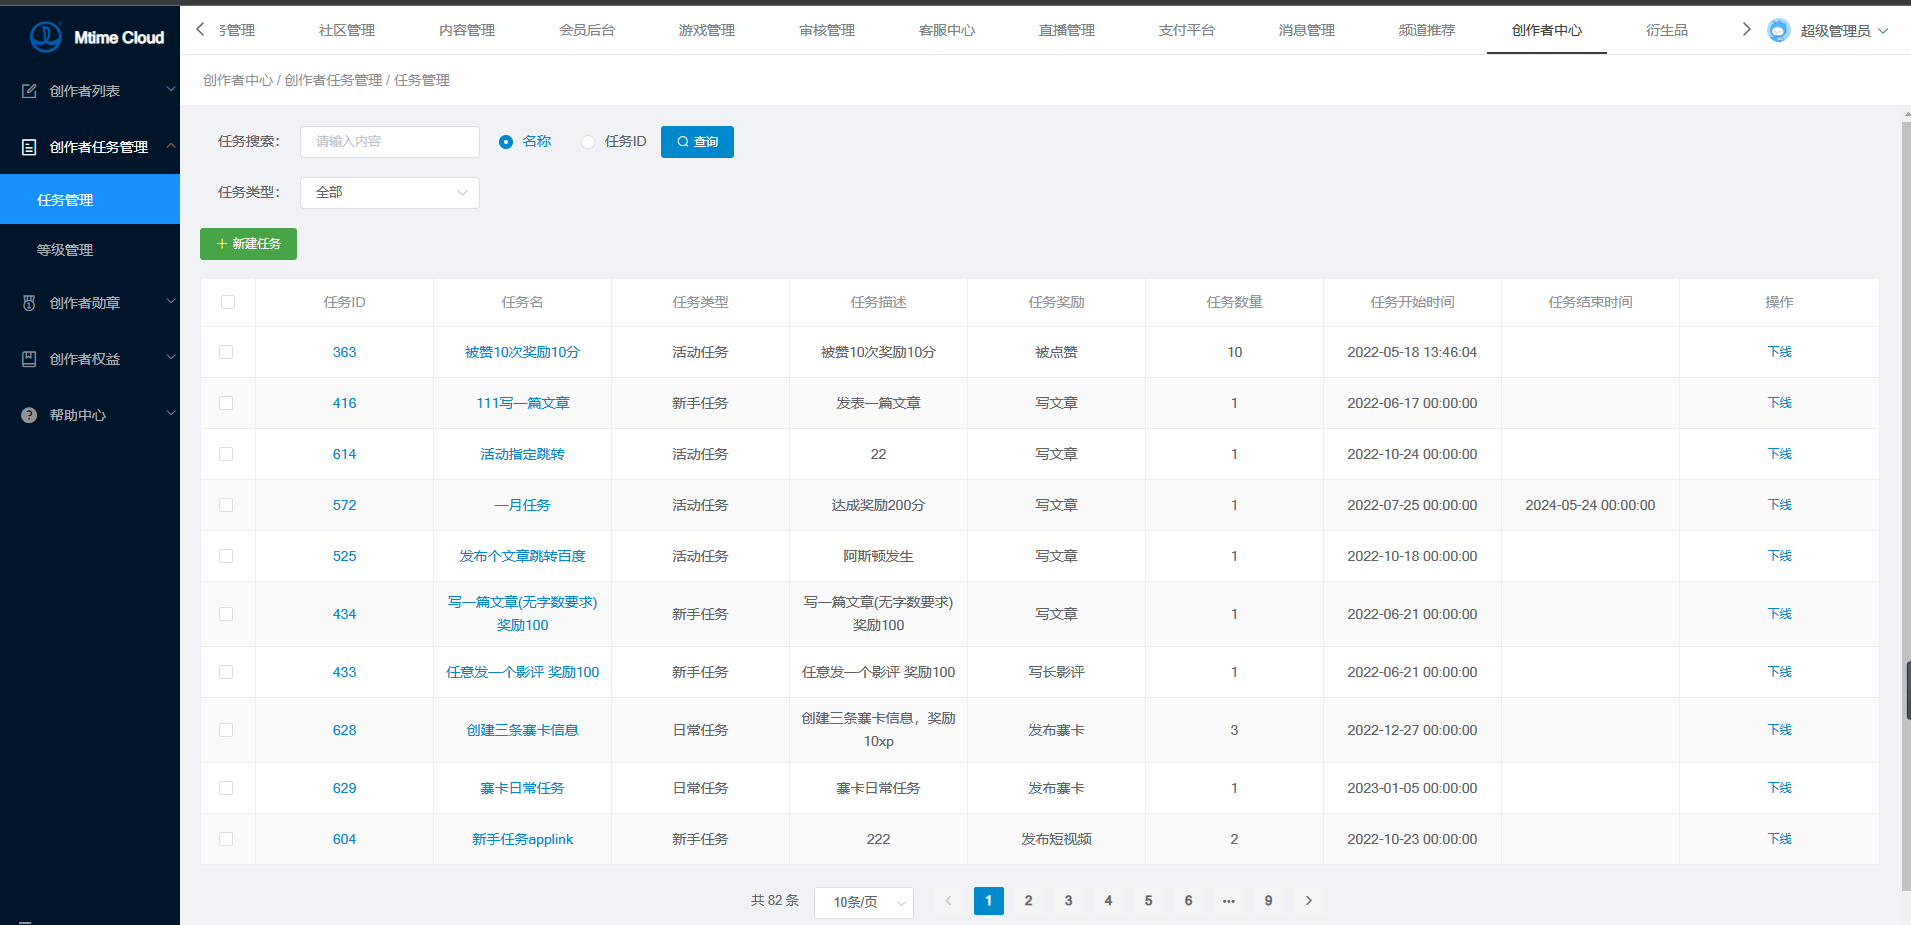This screenshot has height=925, width=1911.
Task: Click the 查询 search button
Action: (697, 142)
